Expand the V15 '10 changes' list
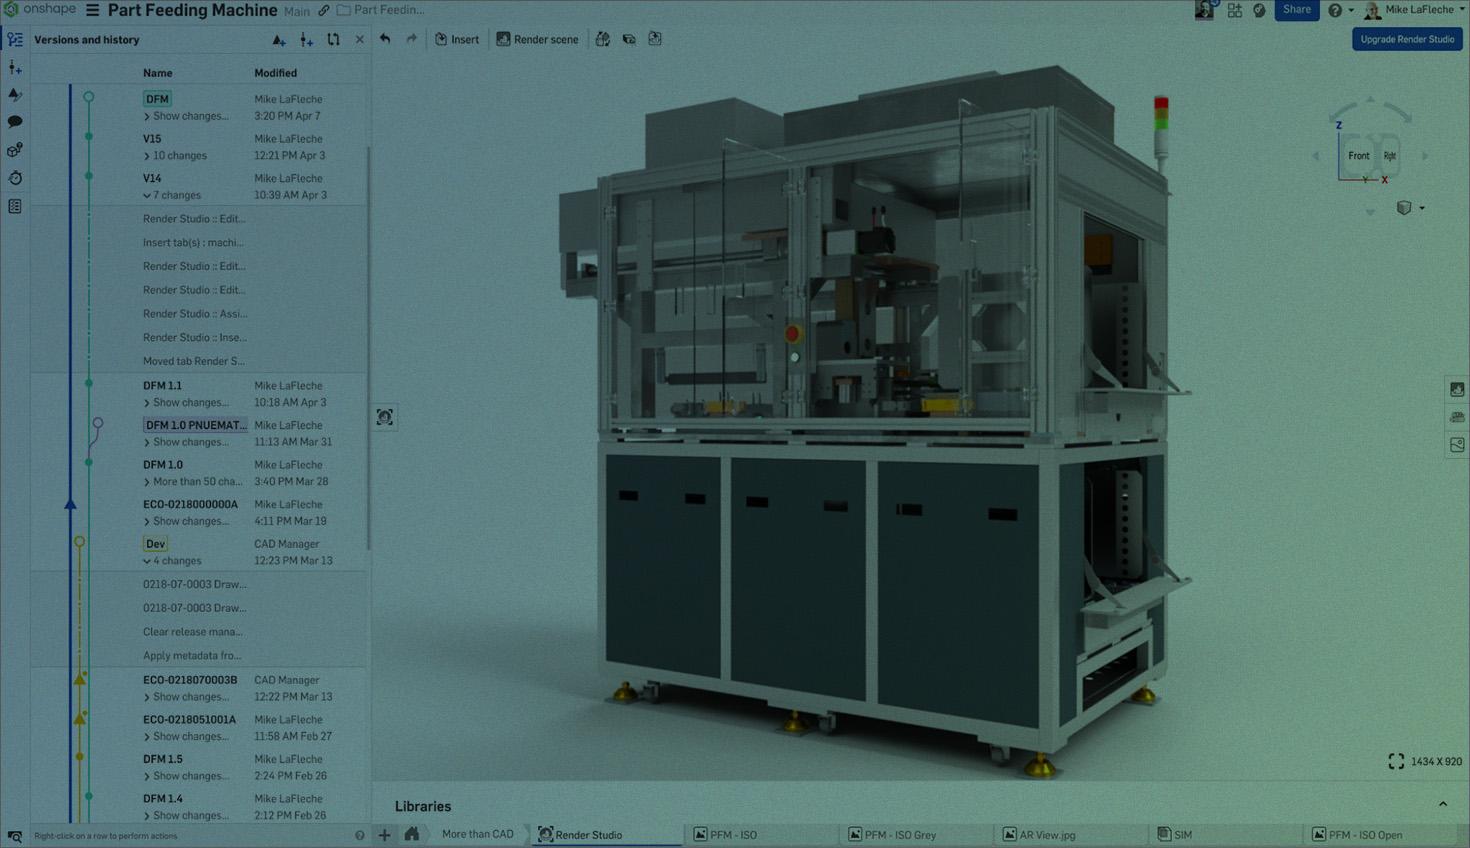 coord(147,156)
